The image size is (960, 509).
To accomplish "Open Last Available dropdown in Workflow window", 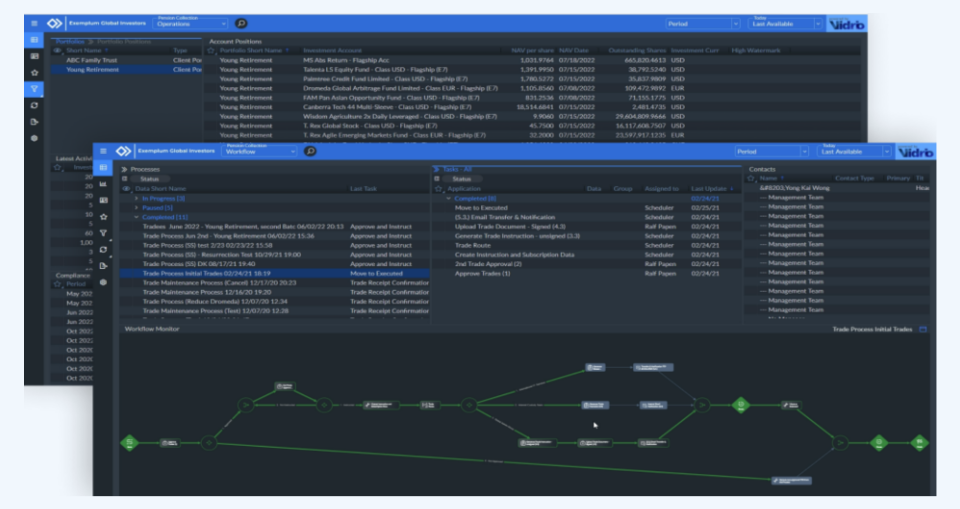I will 855,151.
